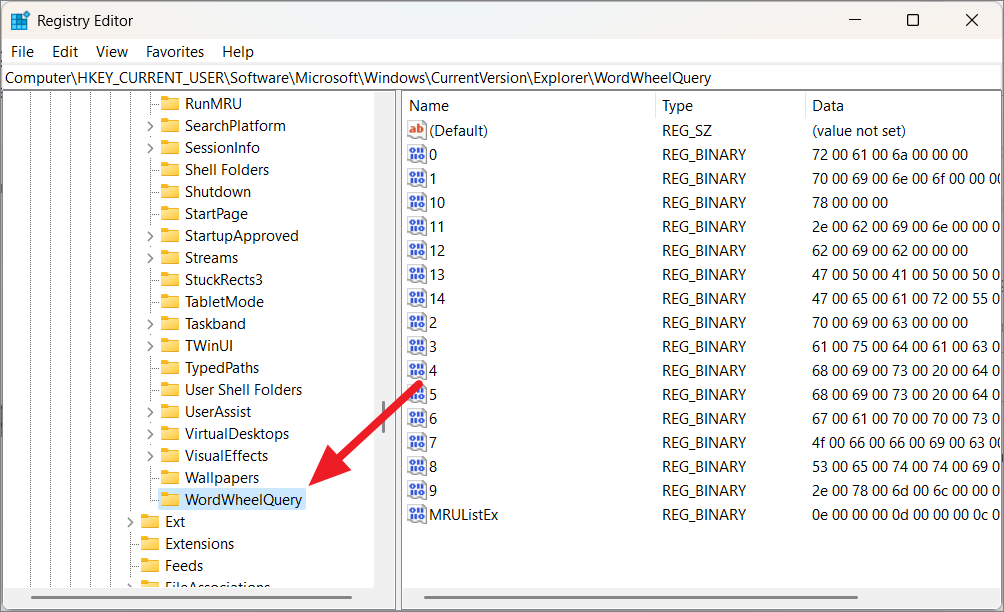The image size is (1004, 612).
Task: Click the data cell '78 00 00 00'
Action: pos(850,202)
